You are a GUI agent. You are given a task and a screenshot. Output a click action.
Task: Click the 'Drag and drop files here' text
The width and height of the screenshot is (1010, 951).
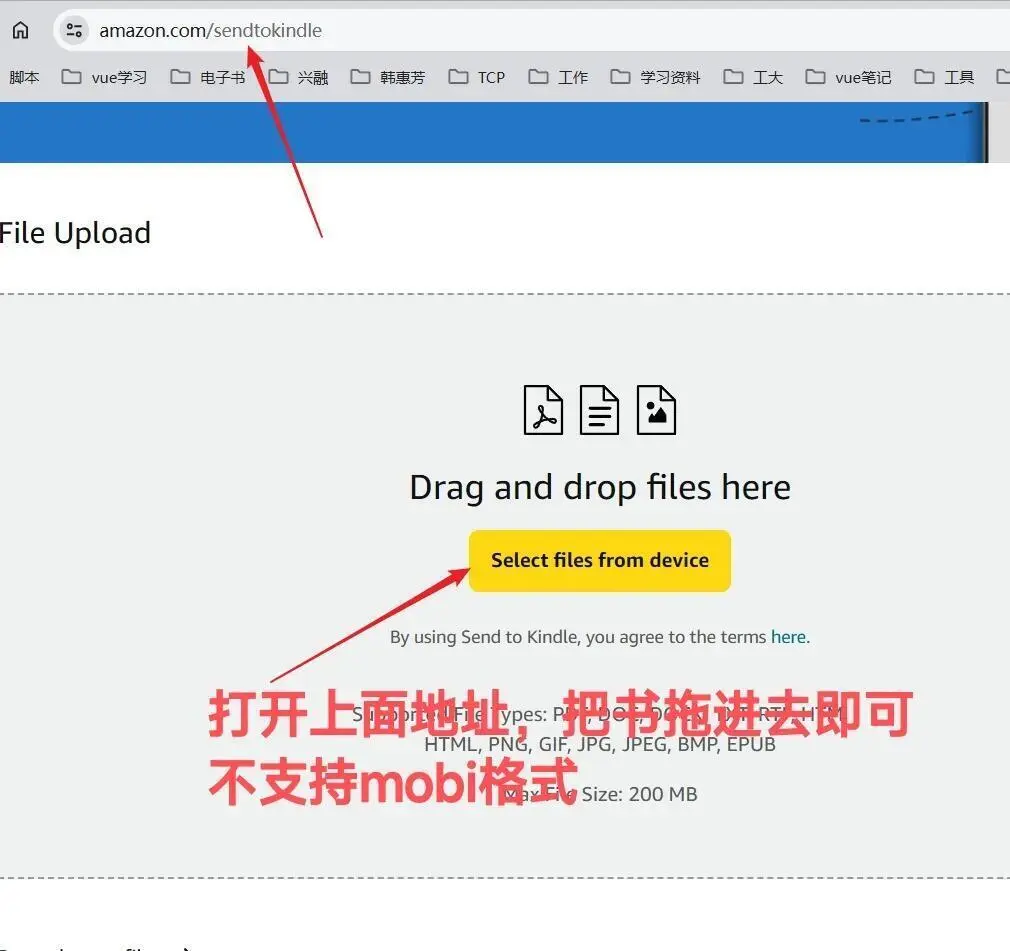pos(600,488)
